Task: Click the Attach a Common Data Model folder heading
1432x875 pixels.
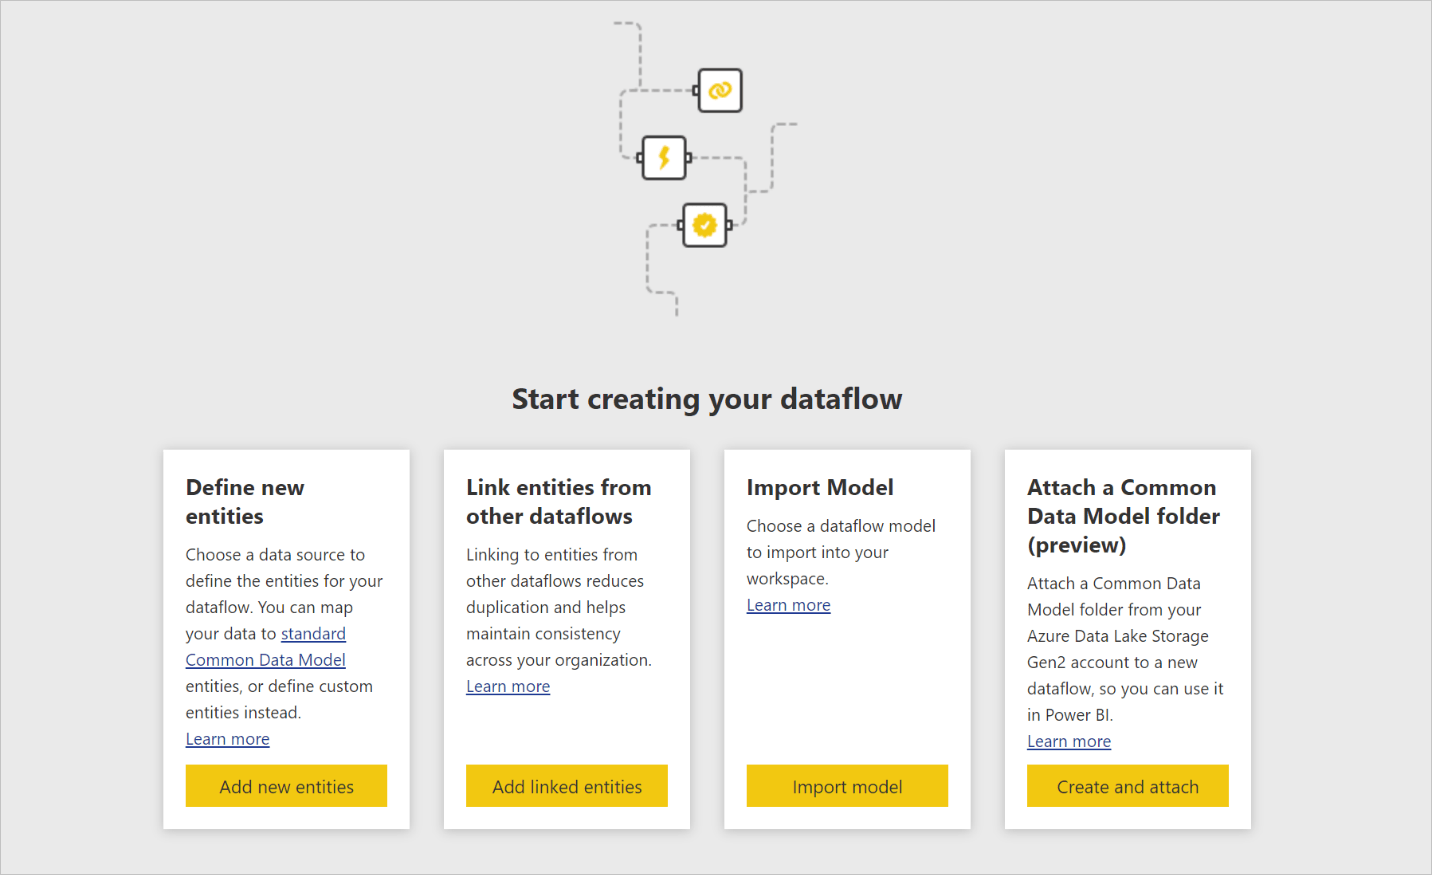Action: [x=1122, y=515]
